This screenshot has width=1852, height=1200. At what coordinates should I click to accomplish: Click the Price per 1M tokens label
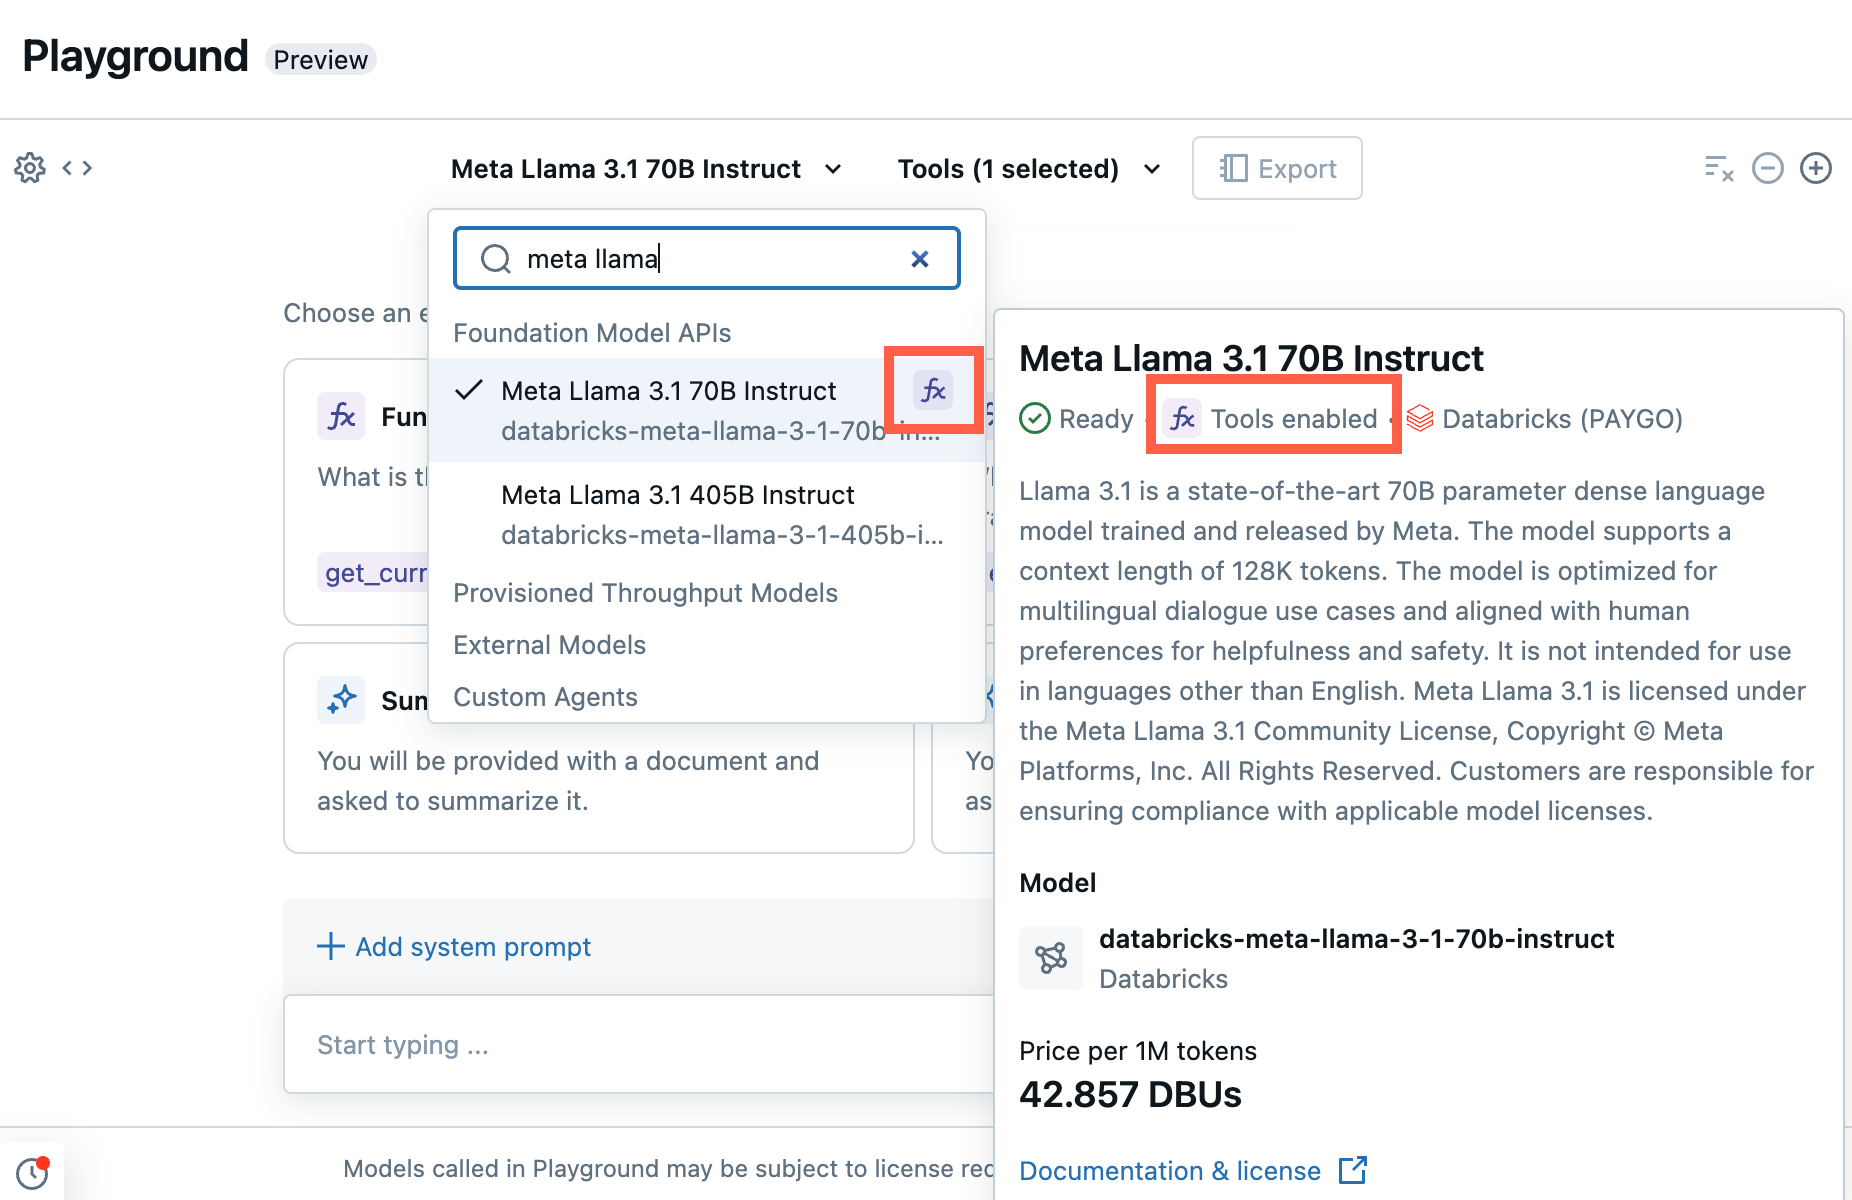(x=1138, y=1050)
